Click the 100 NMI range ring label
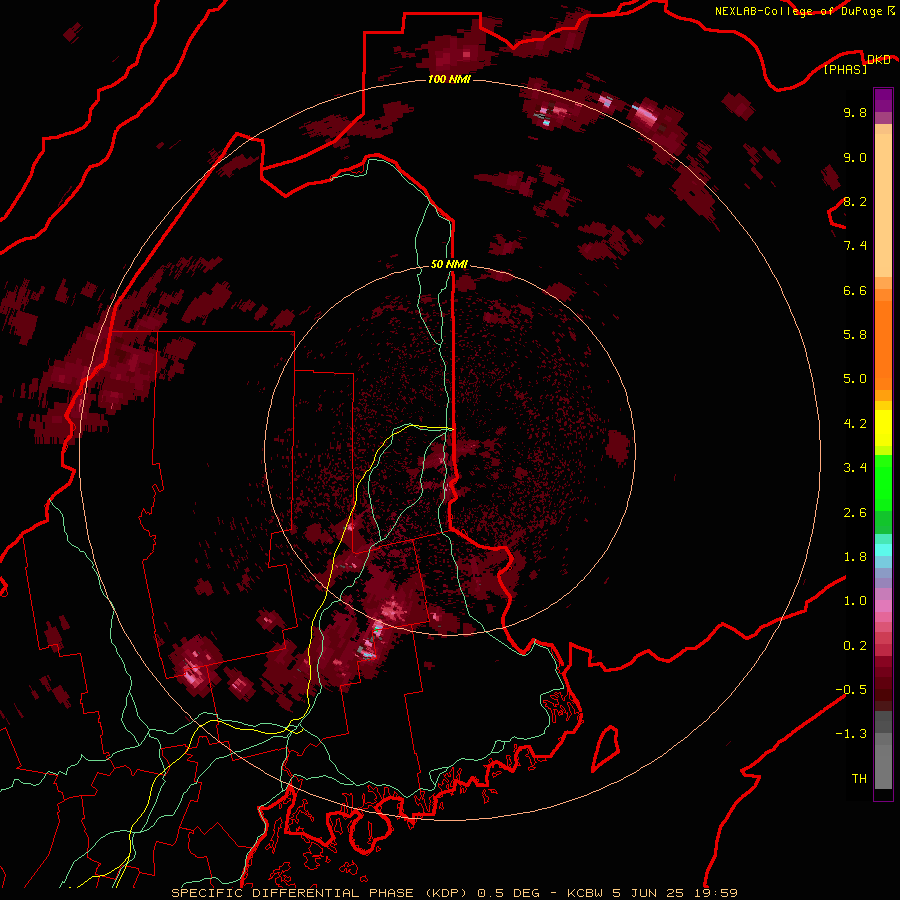The image size is (900, 900). click(449, 79)
